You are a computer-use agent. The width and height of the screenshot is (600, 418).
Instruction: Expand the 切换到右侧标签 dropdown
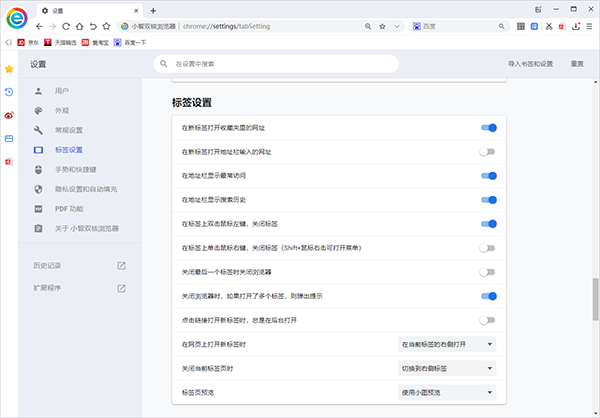446,368
